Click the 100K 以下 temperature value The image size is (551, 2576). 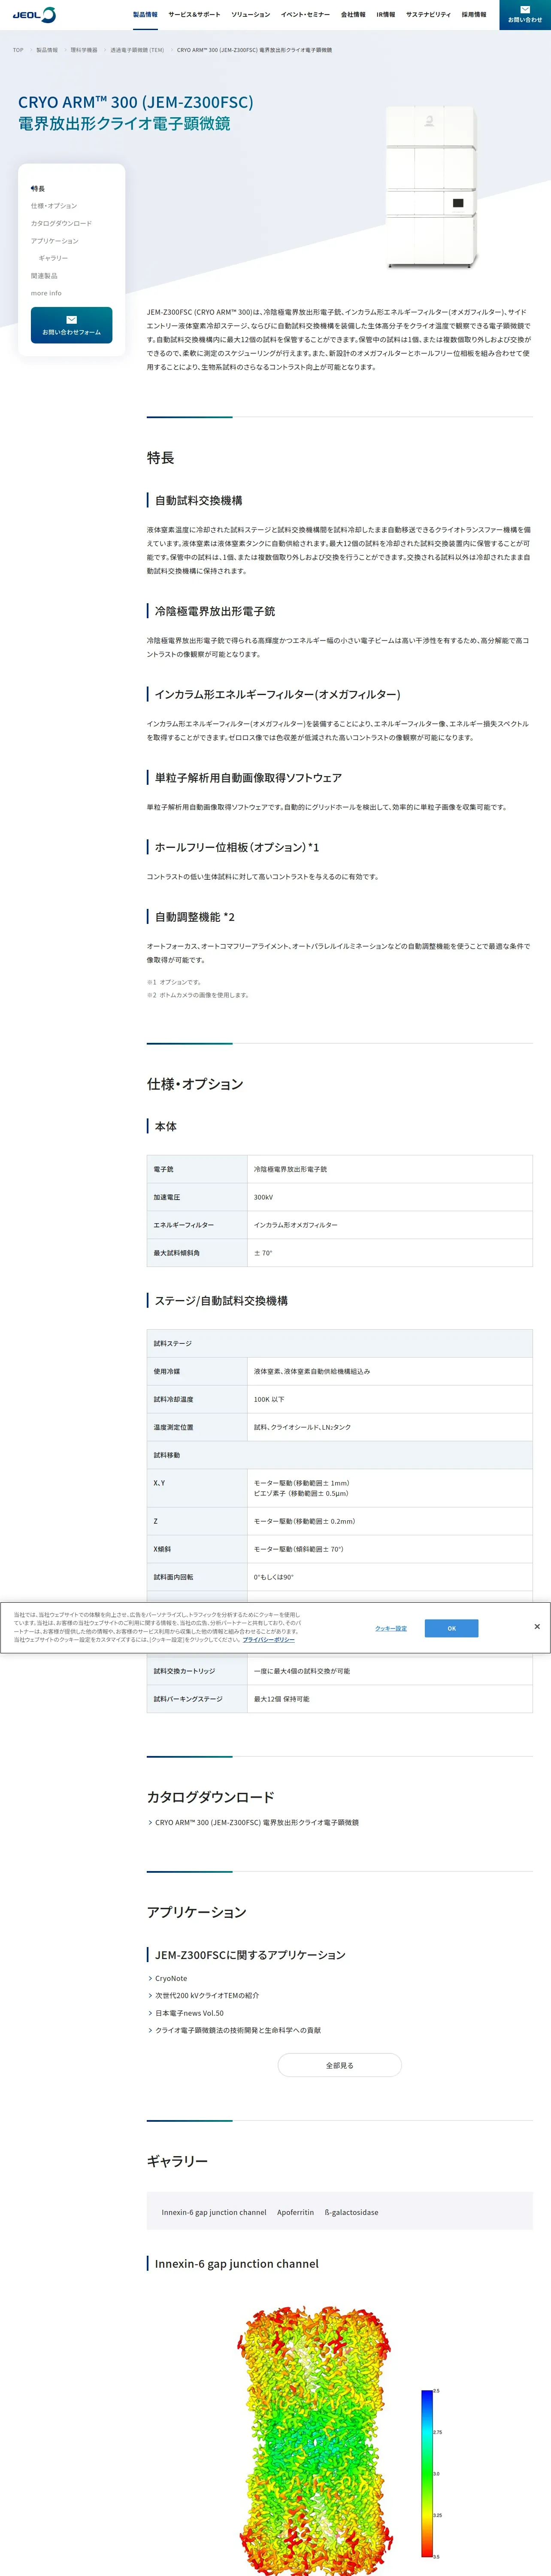pos(269,1399)
